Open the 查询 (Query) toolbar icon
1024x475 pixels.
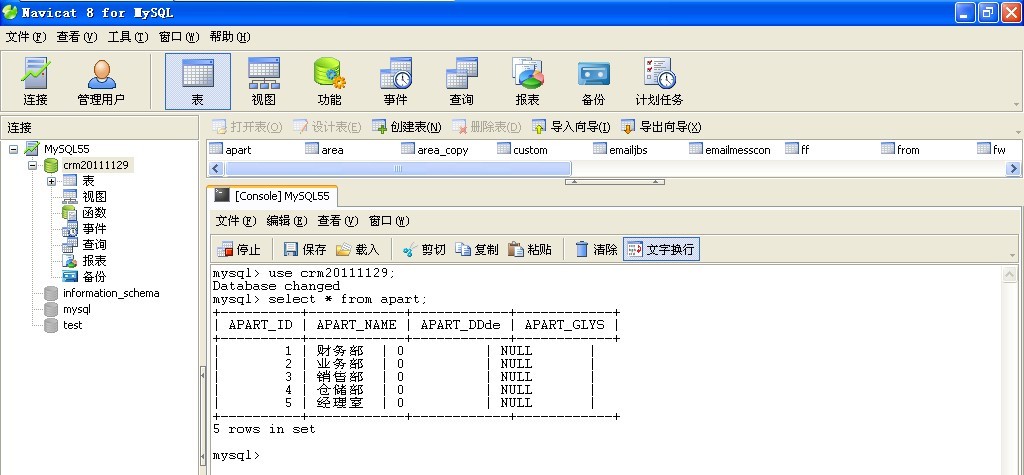461,81
